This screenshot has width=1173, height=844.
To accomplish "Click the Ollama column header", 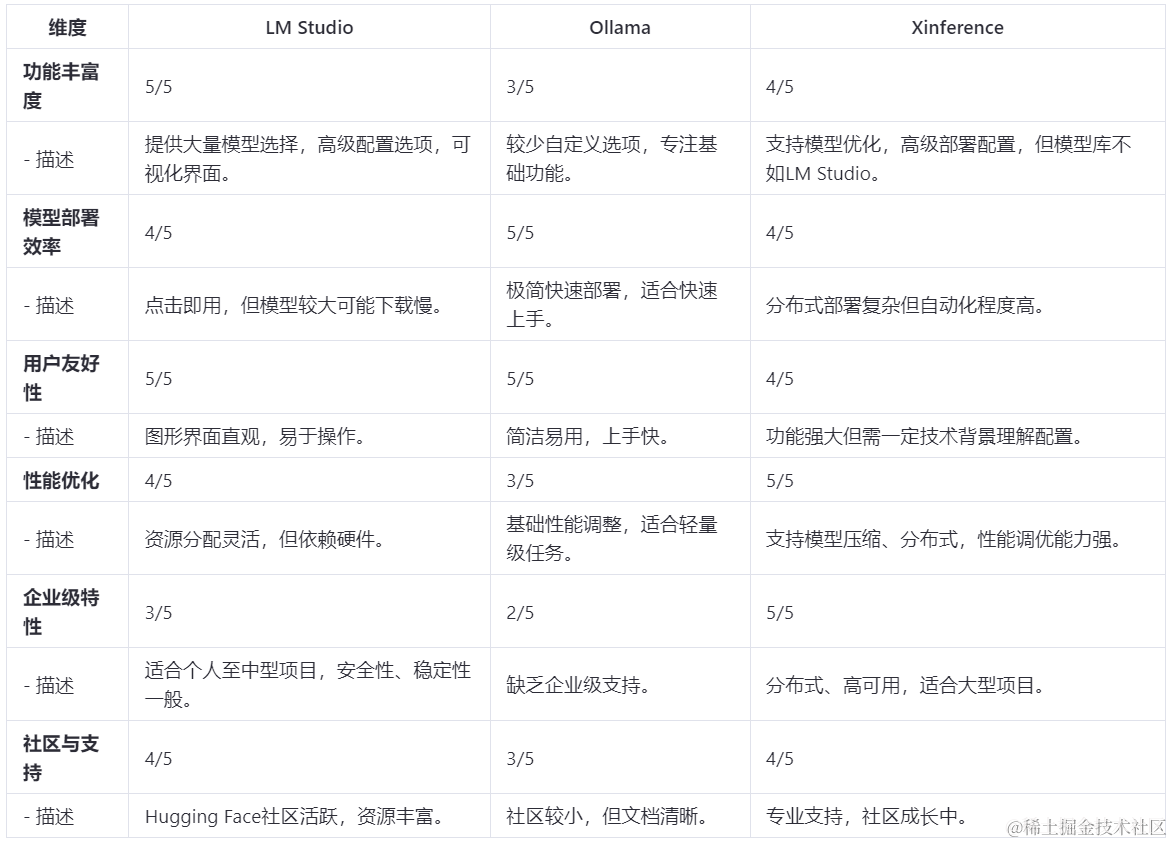I will [x=619, y=28].
